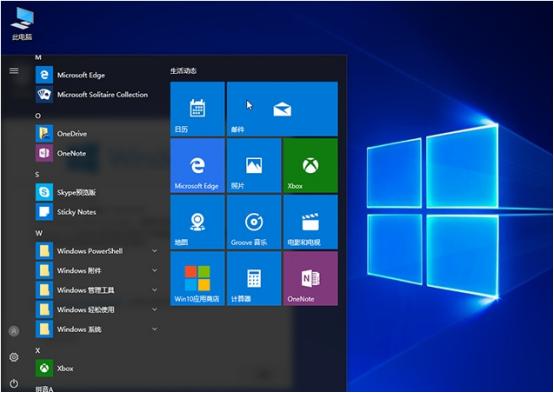Click the Skype预览版 icon
Viewport: 554px width, 393px height.
(x=44, y=192)
